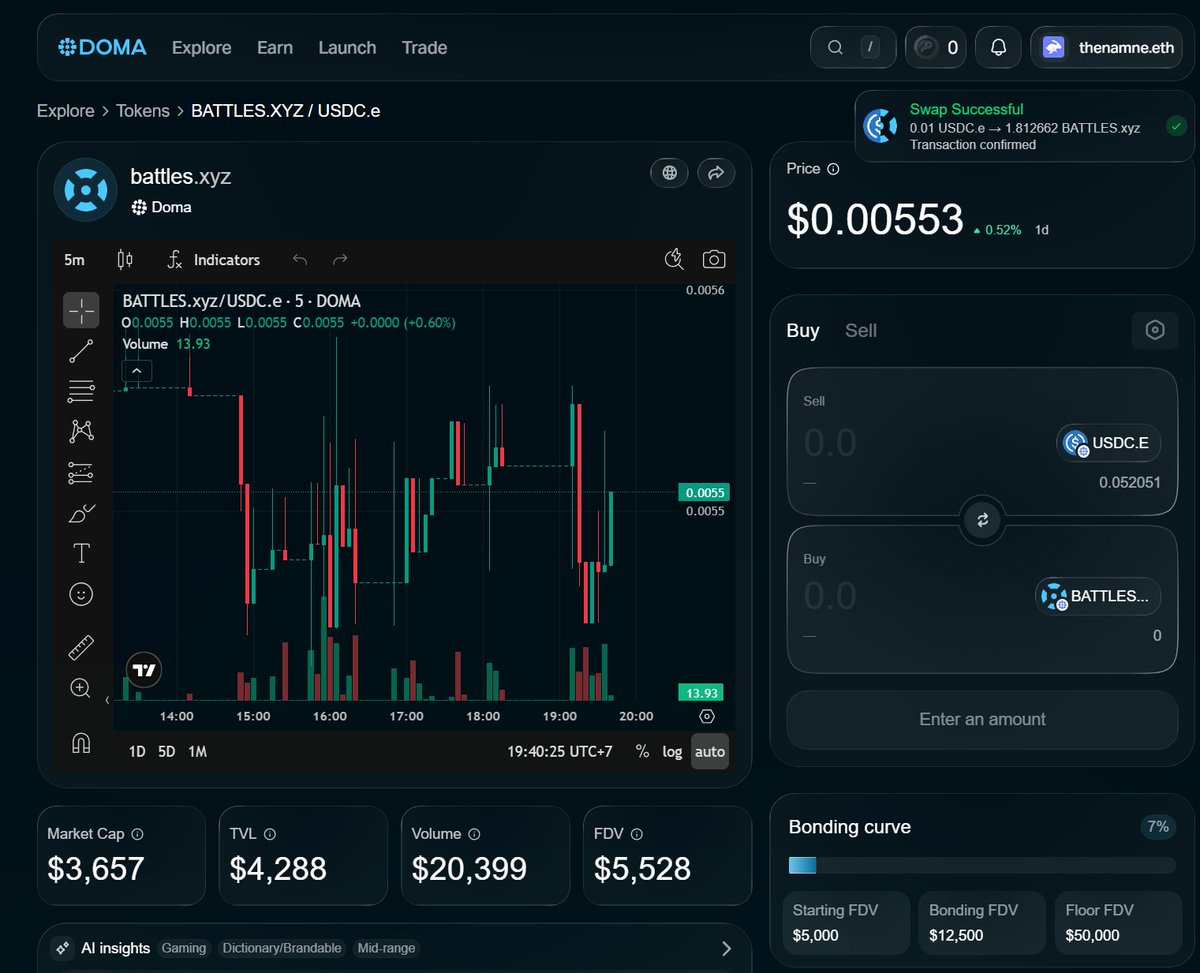Take a chart snapshot with camera icon
This screenshot has height=973, width=1200.
[x=714, y=260]
